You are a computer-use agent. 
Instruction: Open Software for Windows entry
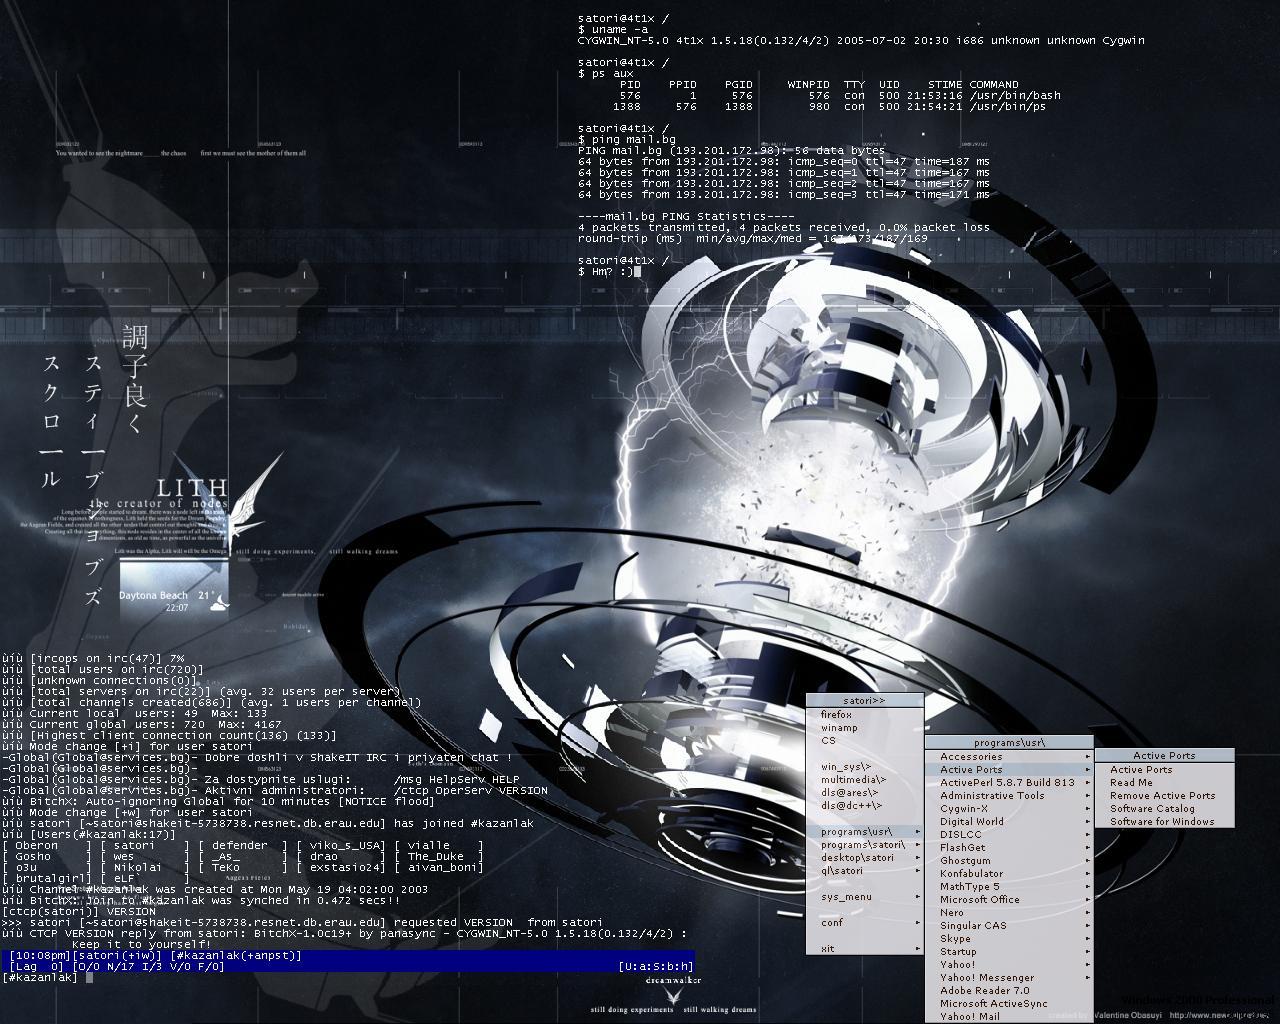point(1162,822)
